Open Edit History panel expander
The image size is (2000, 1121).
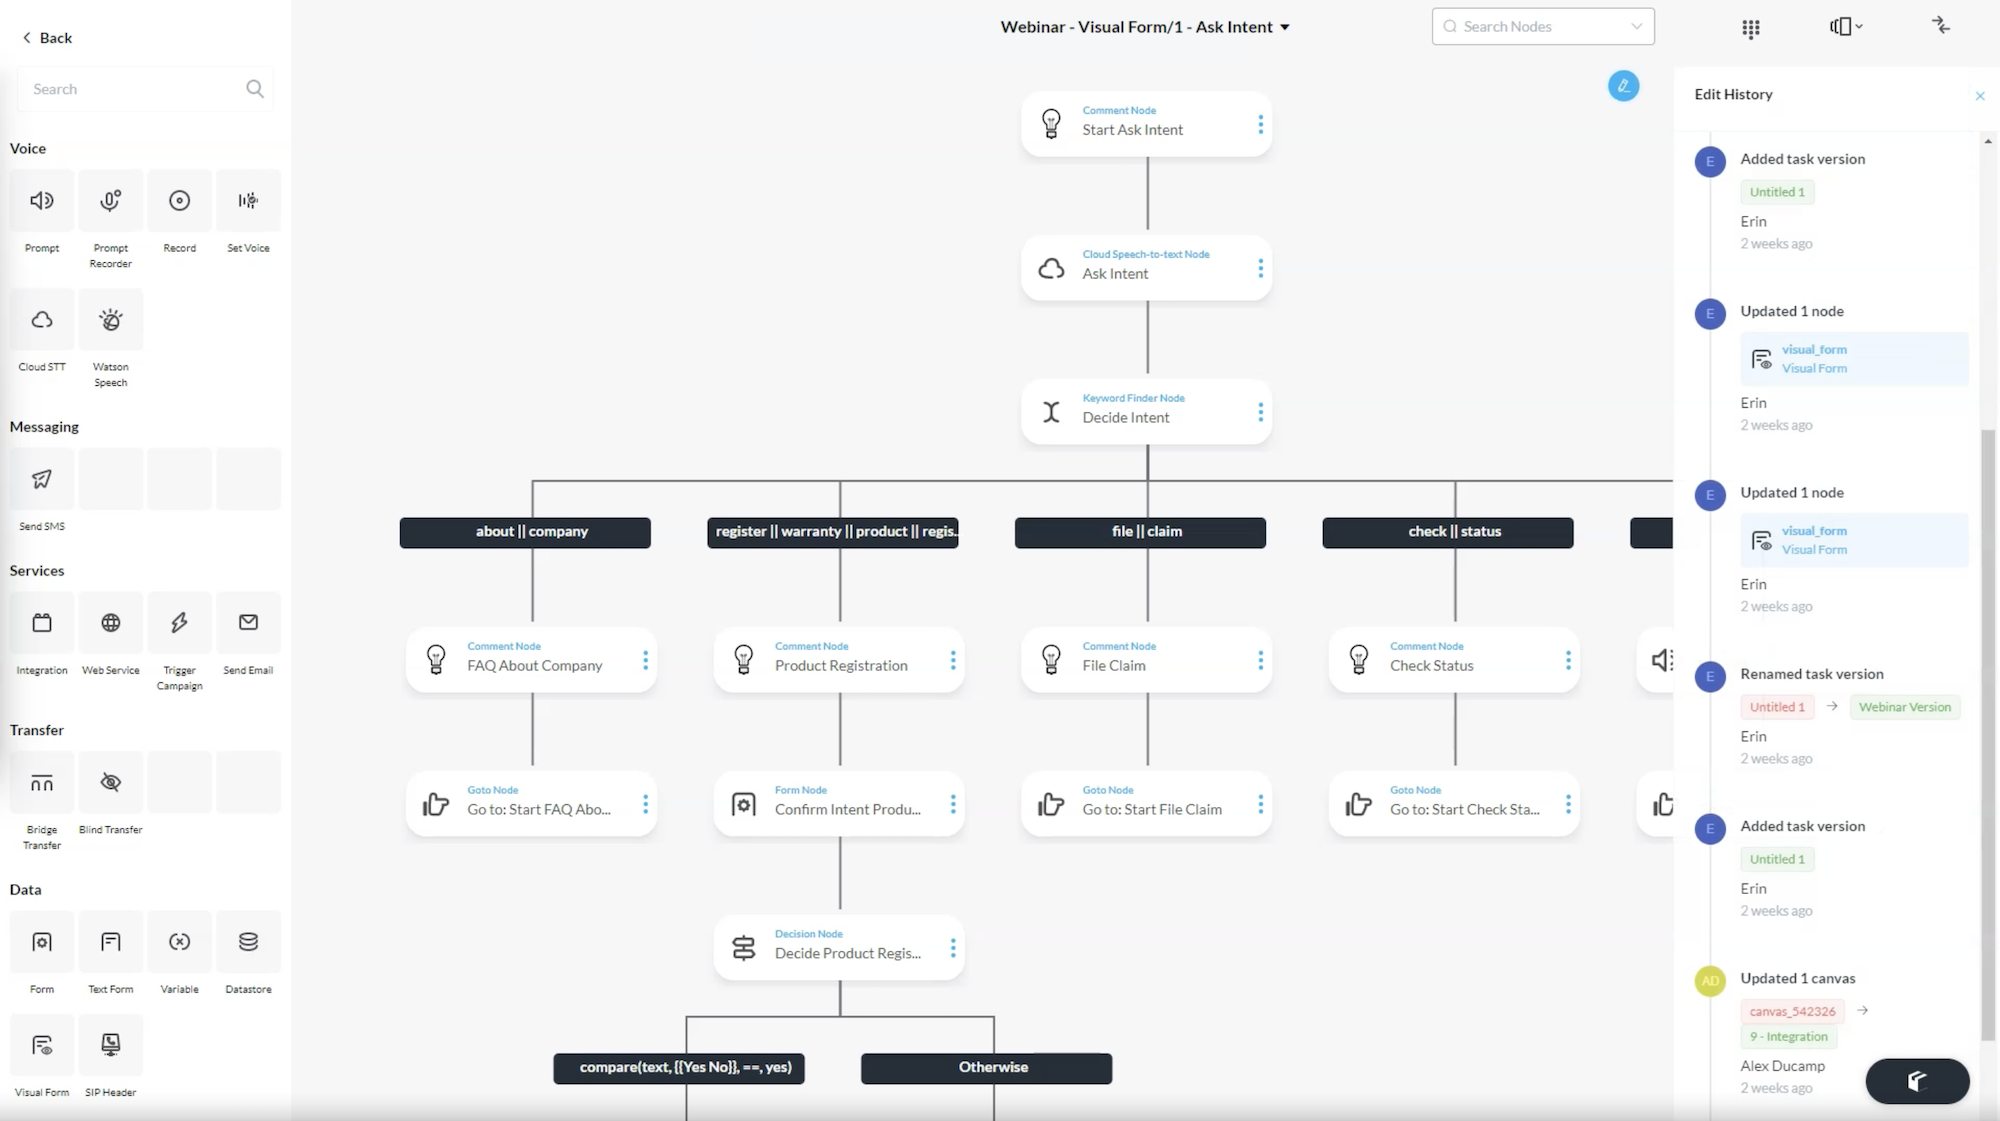tap(1941, 25)
